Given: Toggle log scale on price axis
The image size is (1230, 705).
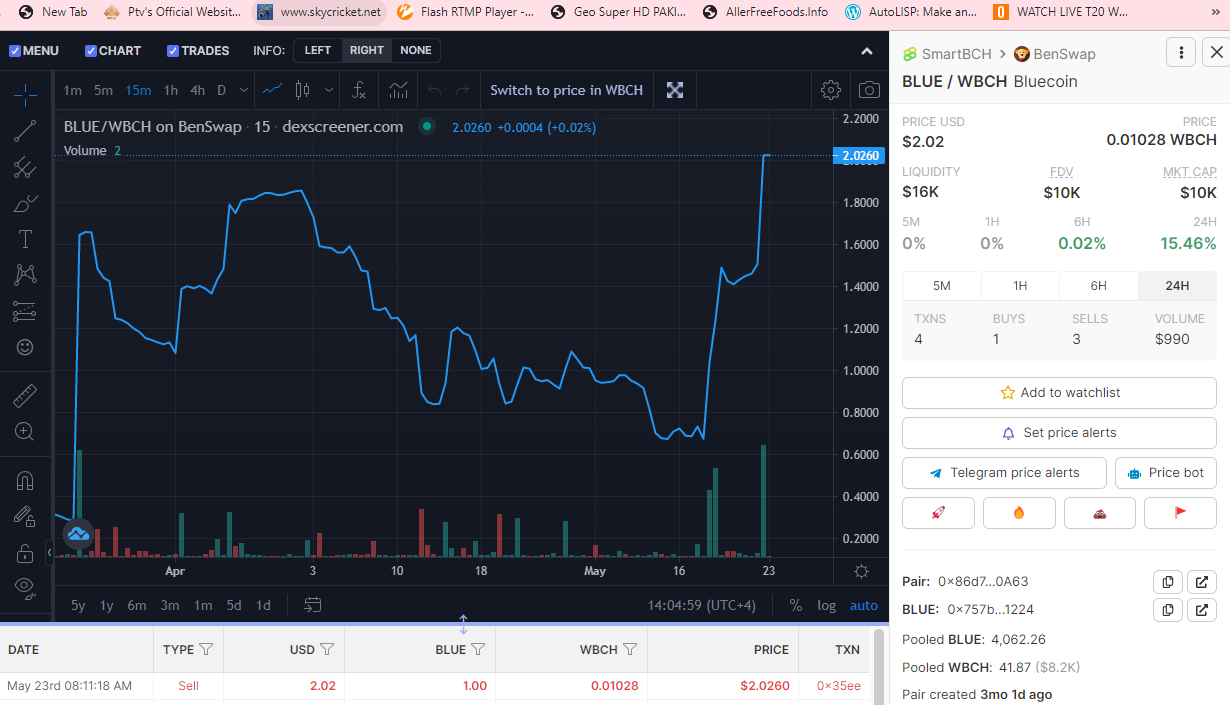Looking at the screenshot, I should pyautogui.click(x=826, y=605).
